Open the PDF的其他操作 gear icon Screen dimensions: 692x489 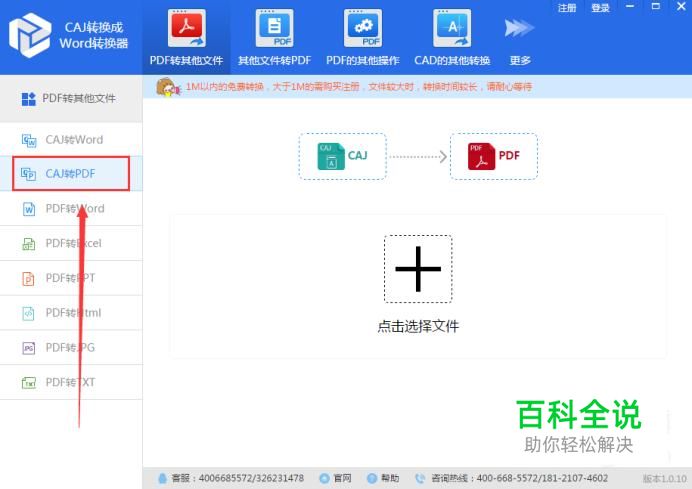click(363, 29)
